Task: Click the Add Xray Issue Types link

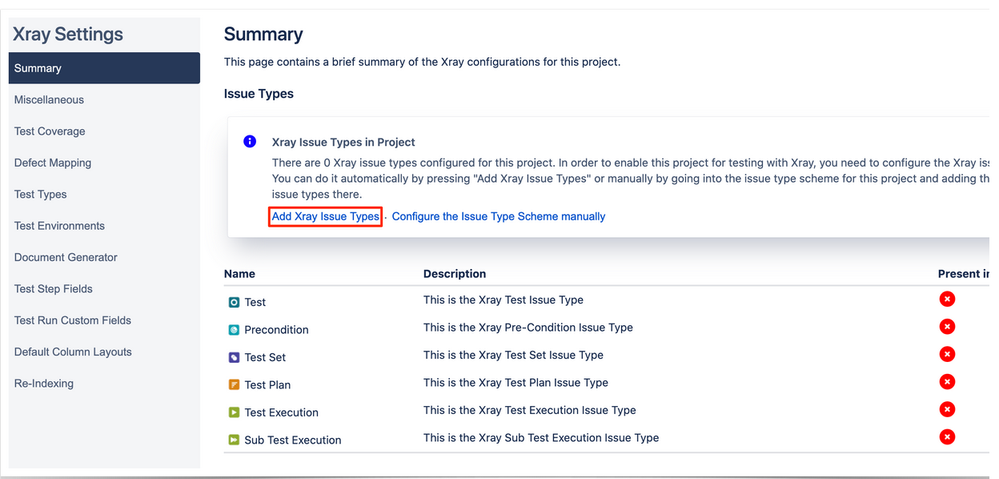Action: pos(326,217)
